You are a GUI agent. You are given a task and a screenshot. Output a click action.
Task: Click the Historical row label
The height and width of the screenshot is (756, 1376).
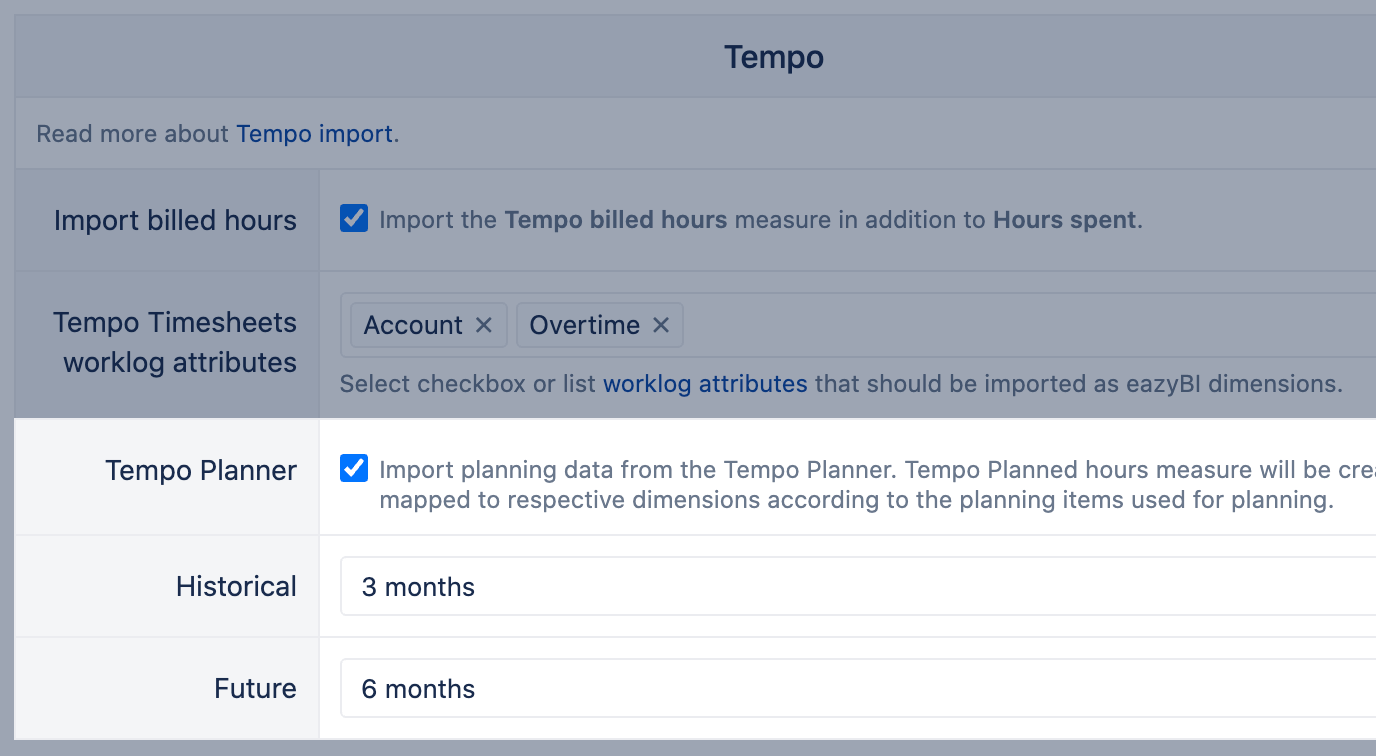click(x=236, y=586)
